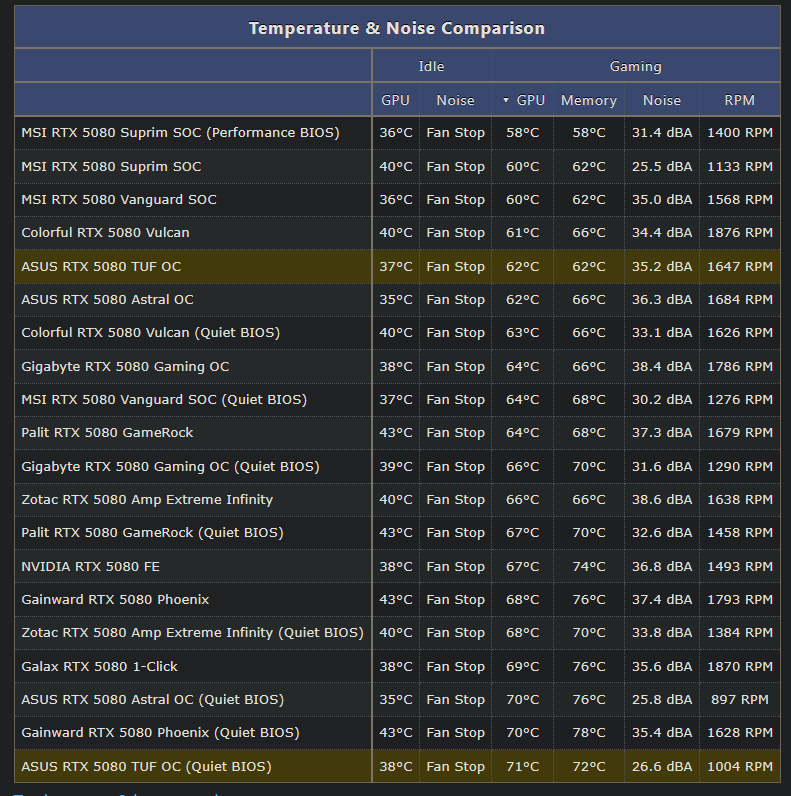Screen dimensions: 791x796
Task: Select MSI RTX 5080 Vanguard SOC (Quiet BIOS)
Action: pos(164,400)
